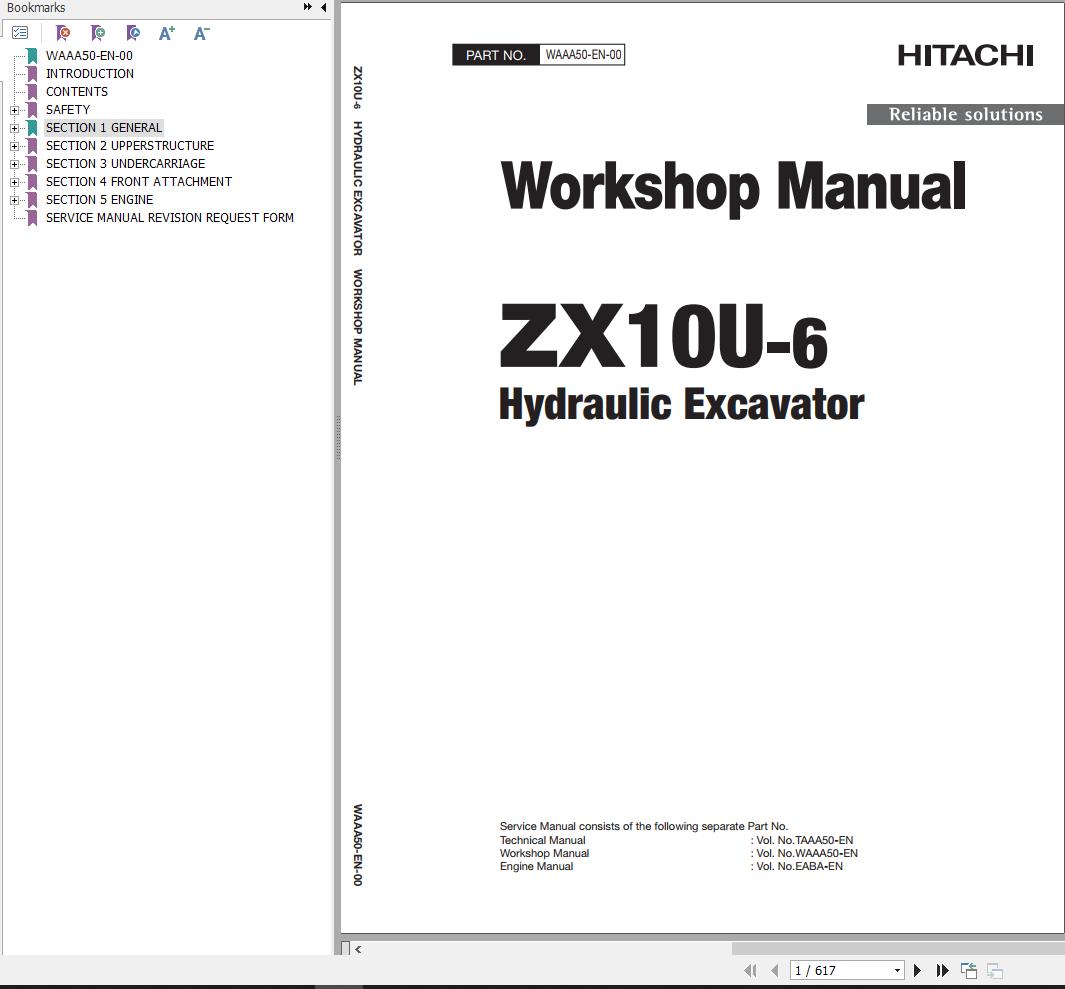
Task: Click the "Vol. No.EABA-EN" text
Action: [799, 867]
